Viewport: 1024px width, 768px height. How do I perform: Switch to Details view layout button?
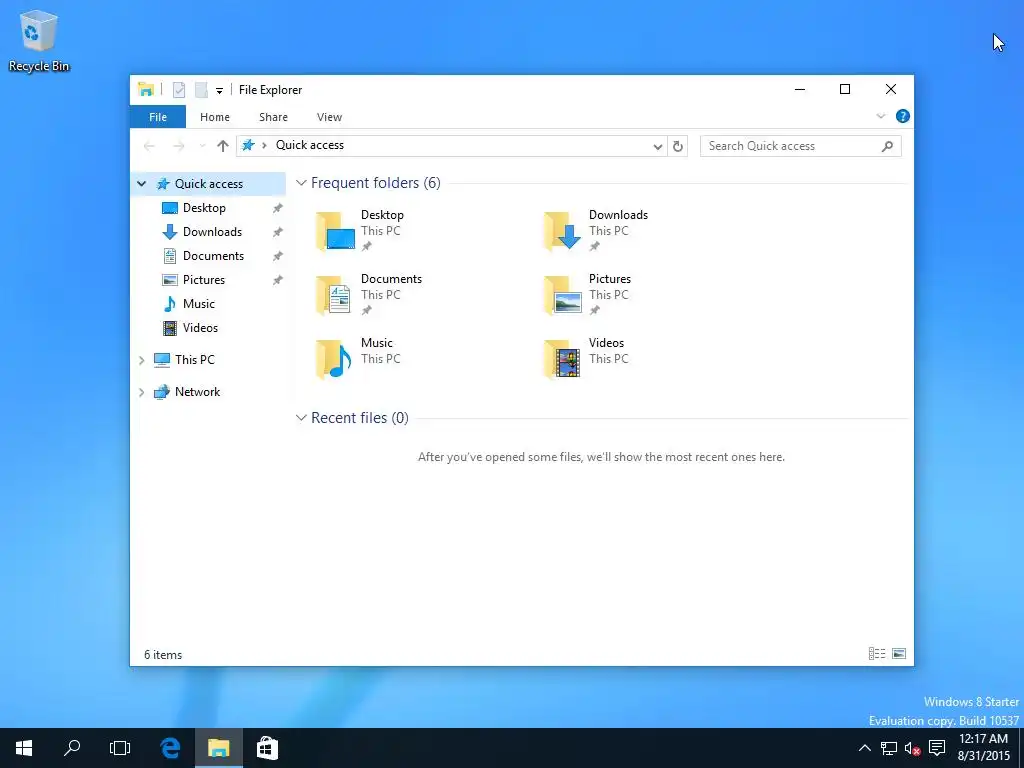click(x=877, y=654)
